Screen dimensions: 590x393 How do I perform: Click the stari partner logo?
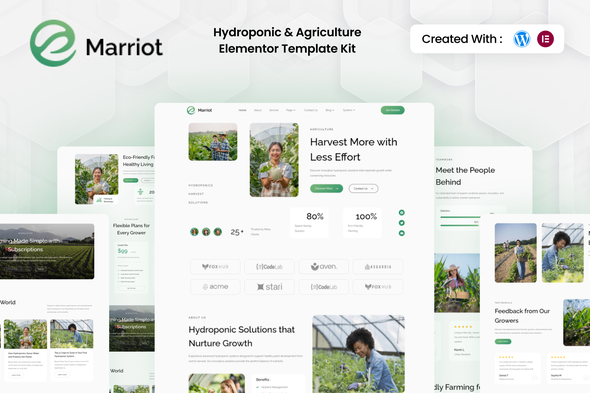[269, 287]
